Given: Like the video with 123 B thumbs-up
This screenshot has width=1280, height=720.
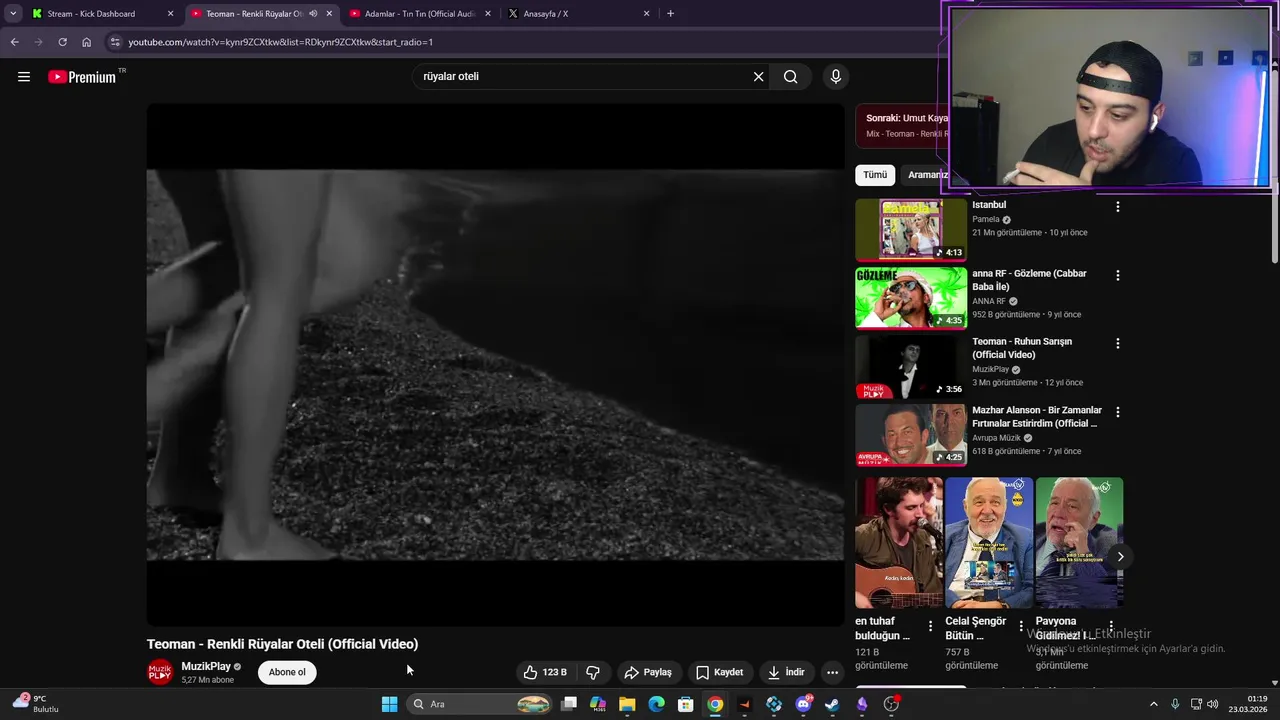Looking at the screenshot, I should (x=545, y=672).
